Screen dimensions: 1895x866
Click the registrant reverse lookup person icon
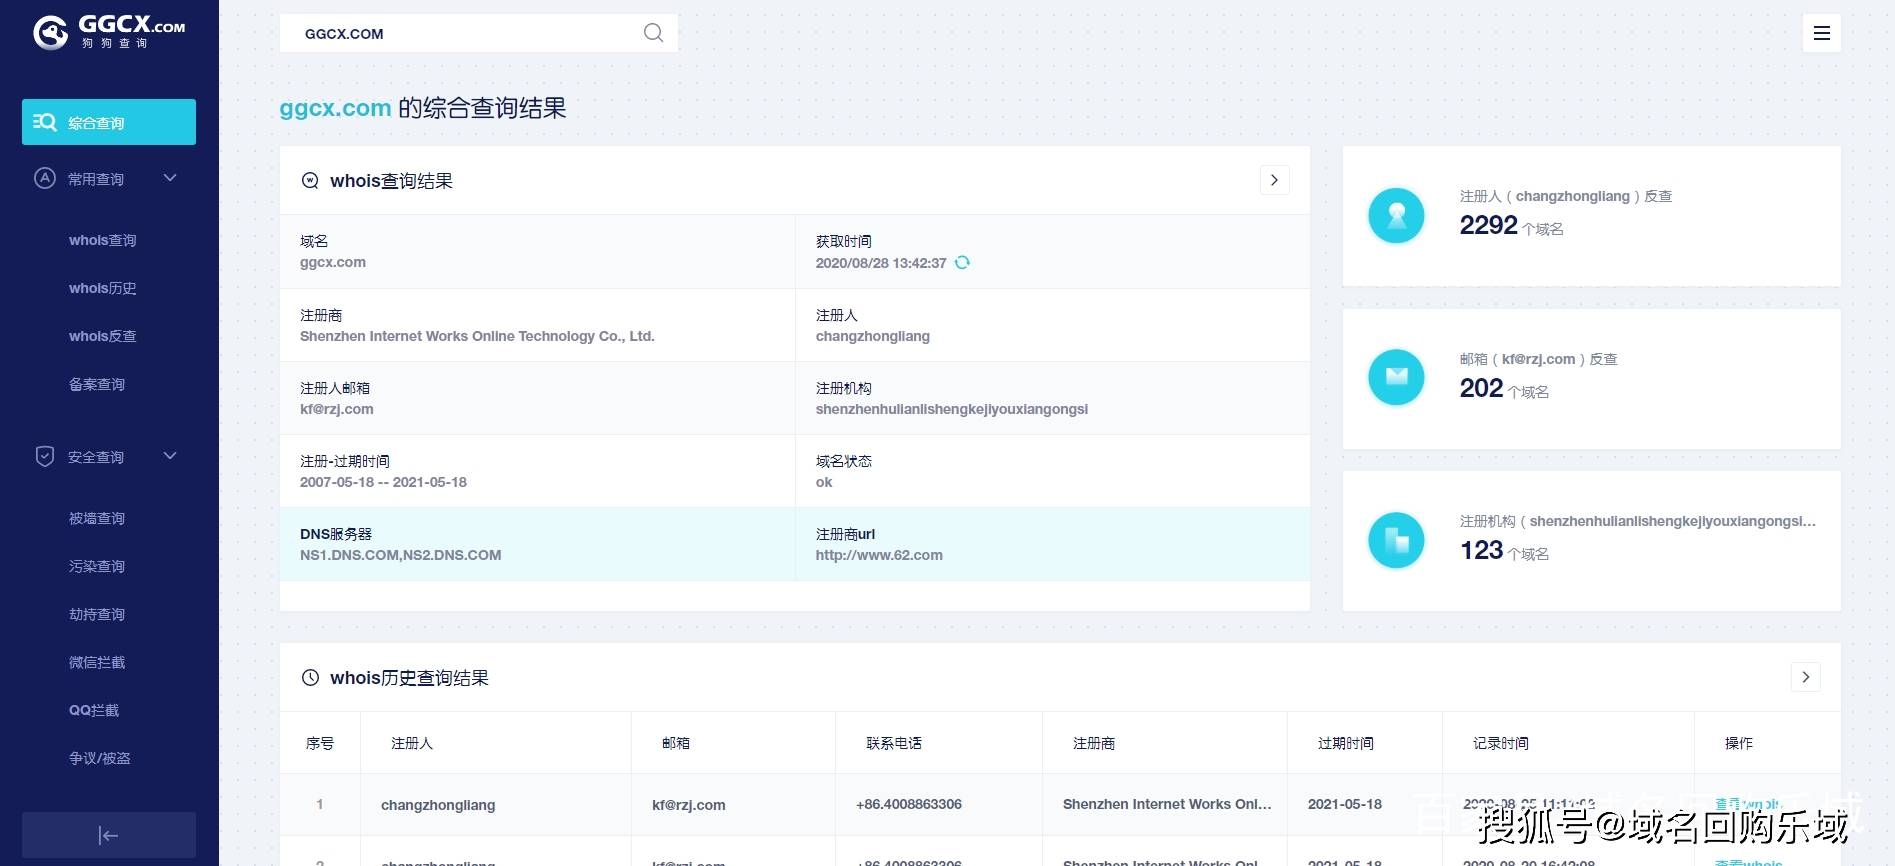coord(1396,216)
